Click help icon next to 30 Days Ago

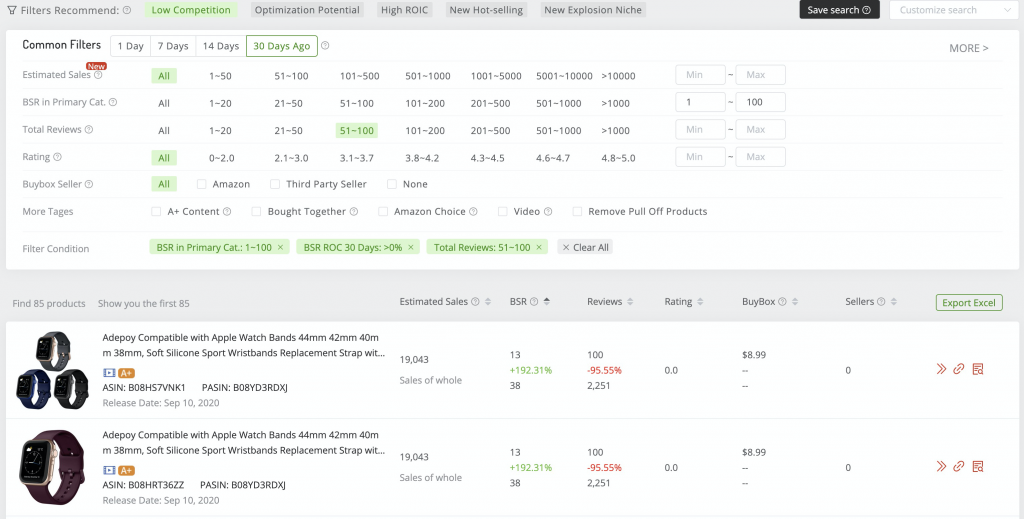tap(325, 46)
